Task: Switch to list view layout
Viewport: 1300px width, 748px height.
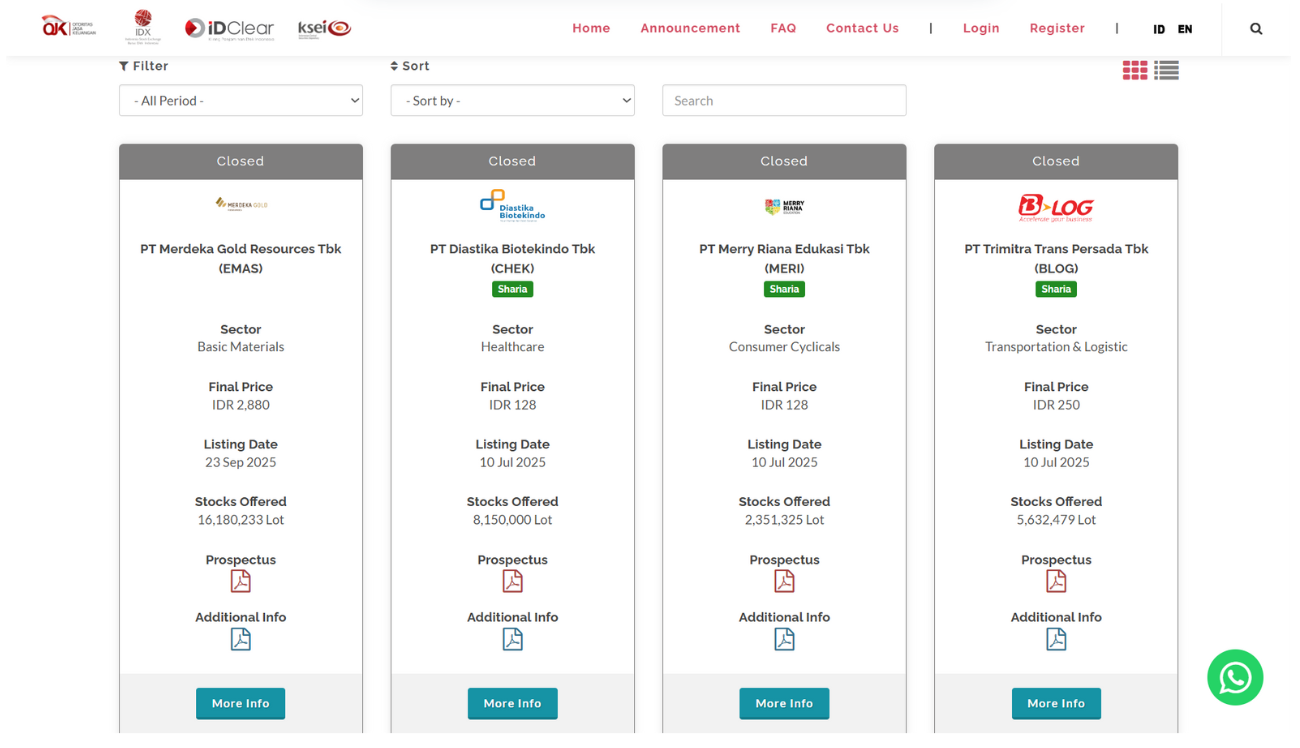Action: click(x=1166, y=70)
